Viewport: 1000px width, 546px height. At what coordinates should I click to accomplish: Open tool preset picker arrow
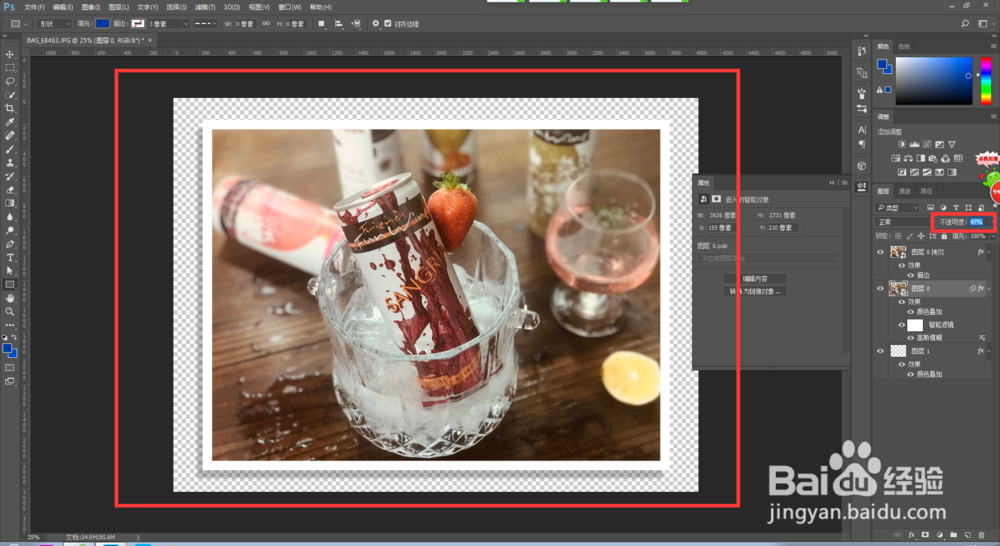pos(26,24)
